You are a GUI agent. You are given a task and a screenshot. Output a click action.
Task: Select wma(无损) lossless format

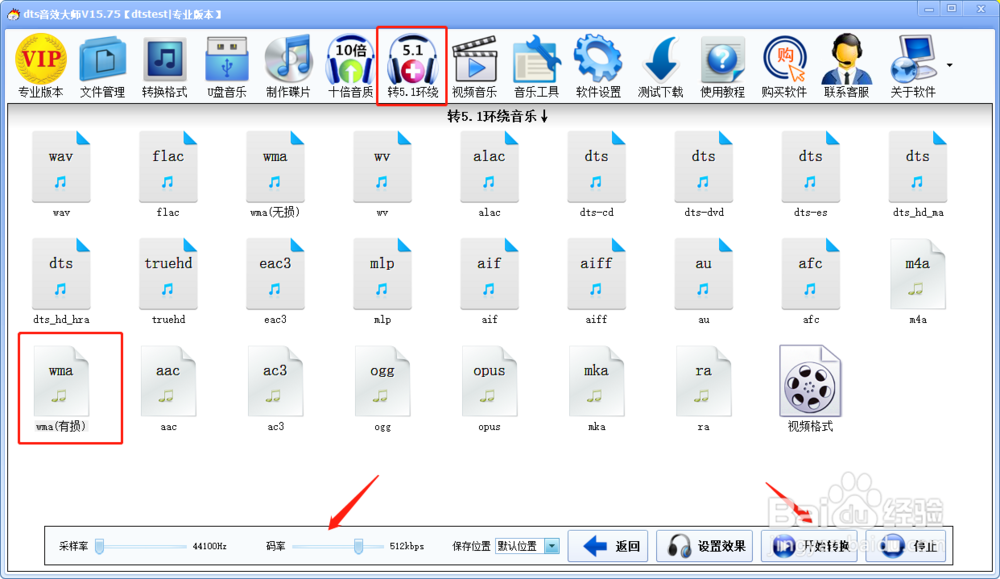pyautogui.click(x=275, y=175)
